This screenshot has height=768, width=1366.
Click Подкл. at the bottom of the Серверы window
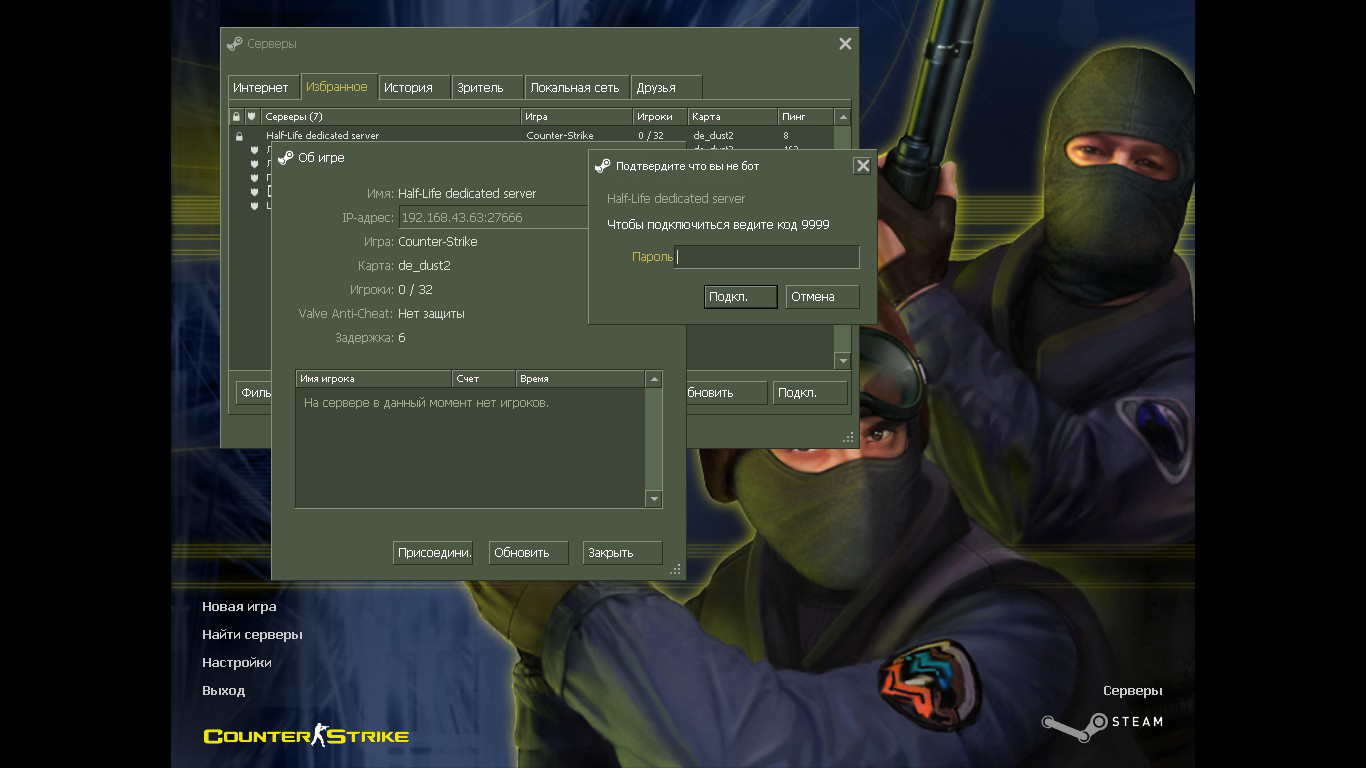[811, 393]
